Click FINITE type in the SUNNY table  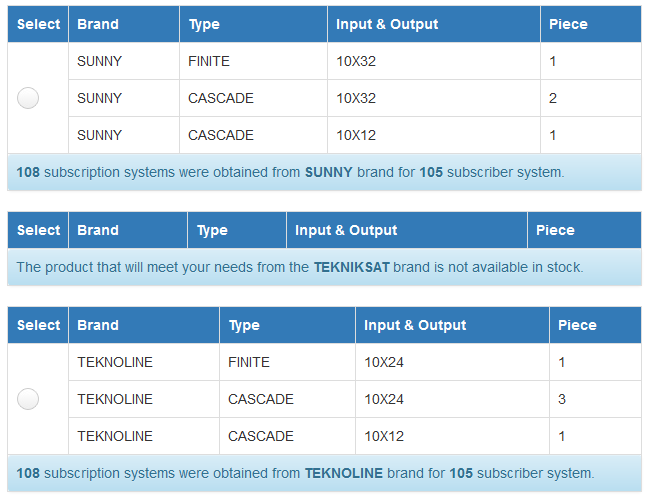[x=209, y=61]
